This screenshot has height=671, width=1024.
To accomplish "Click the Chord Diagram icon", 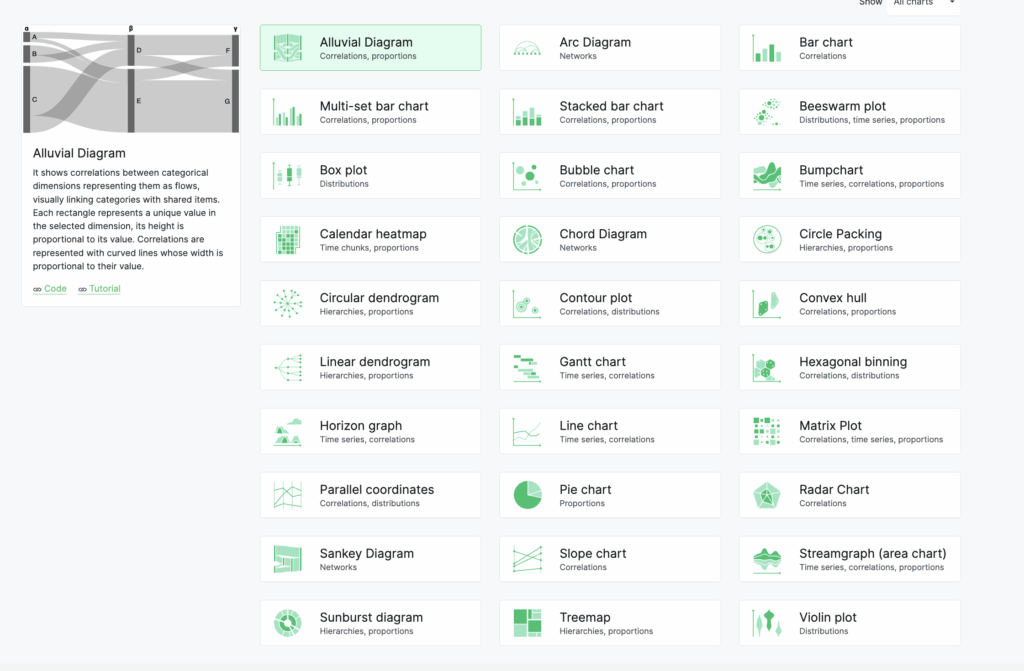I will coord(527,240).
